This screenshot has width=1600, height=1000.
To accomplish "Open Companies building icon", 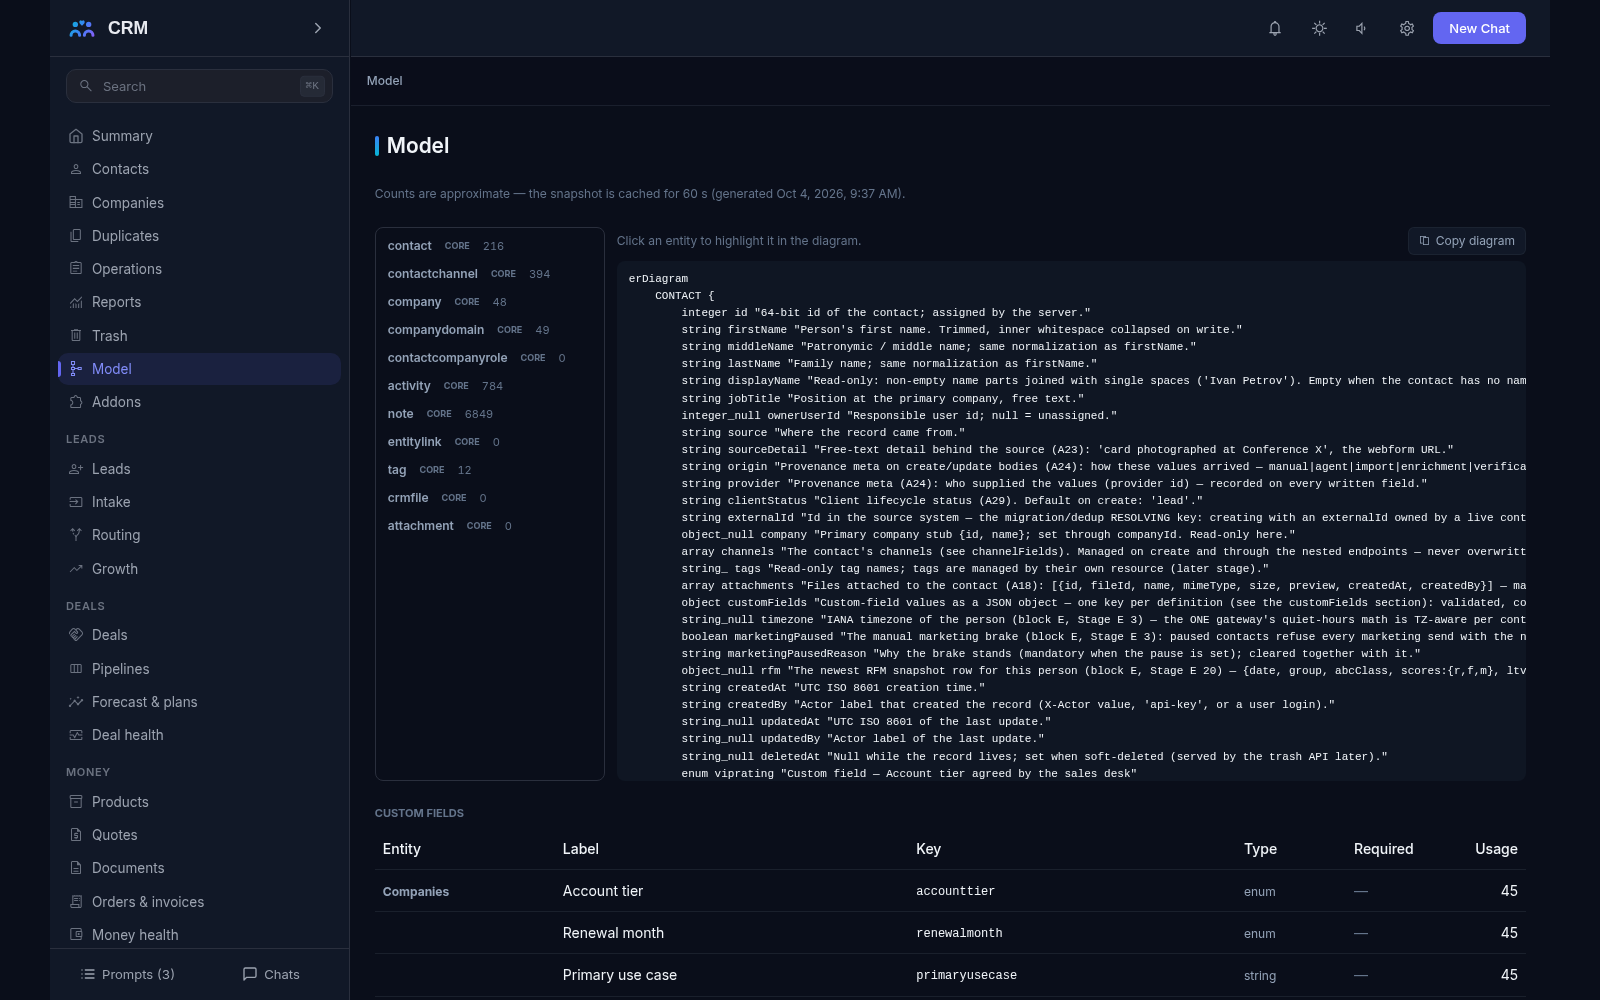I will point(76,203).
